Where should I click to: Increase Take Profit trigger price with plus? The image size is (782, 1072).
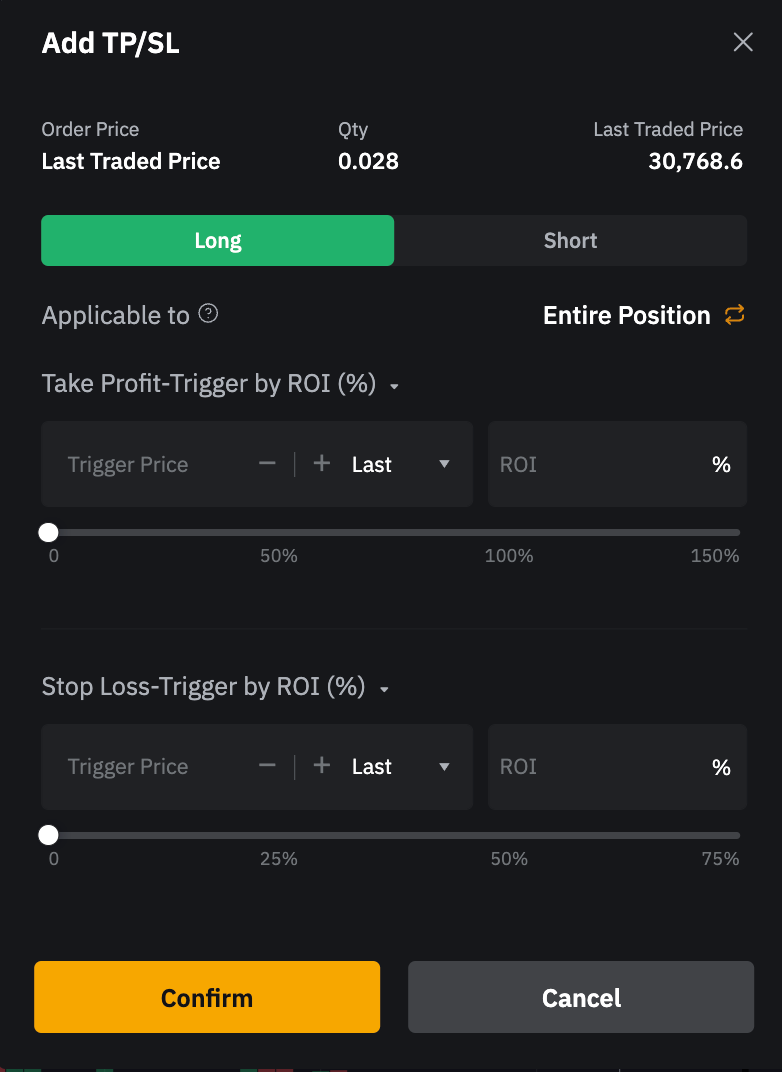pos(321,464)
